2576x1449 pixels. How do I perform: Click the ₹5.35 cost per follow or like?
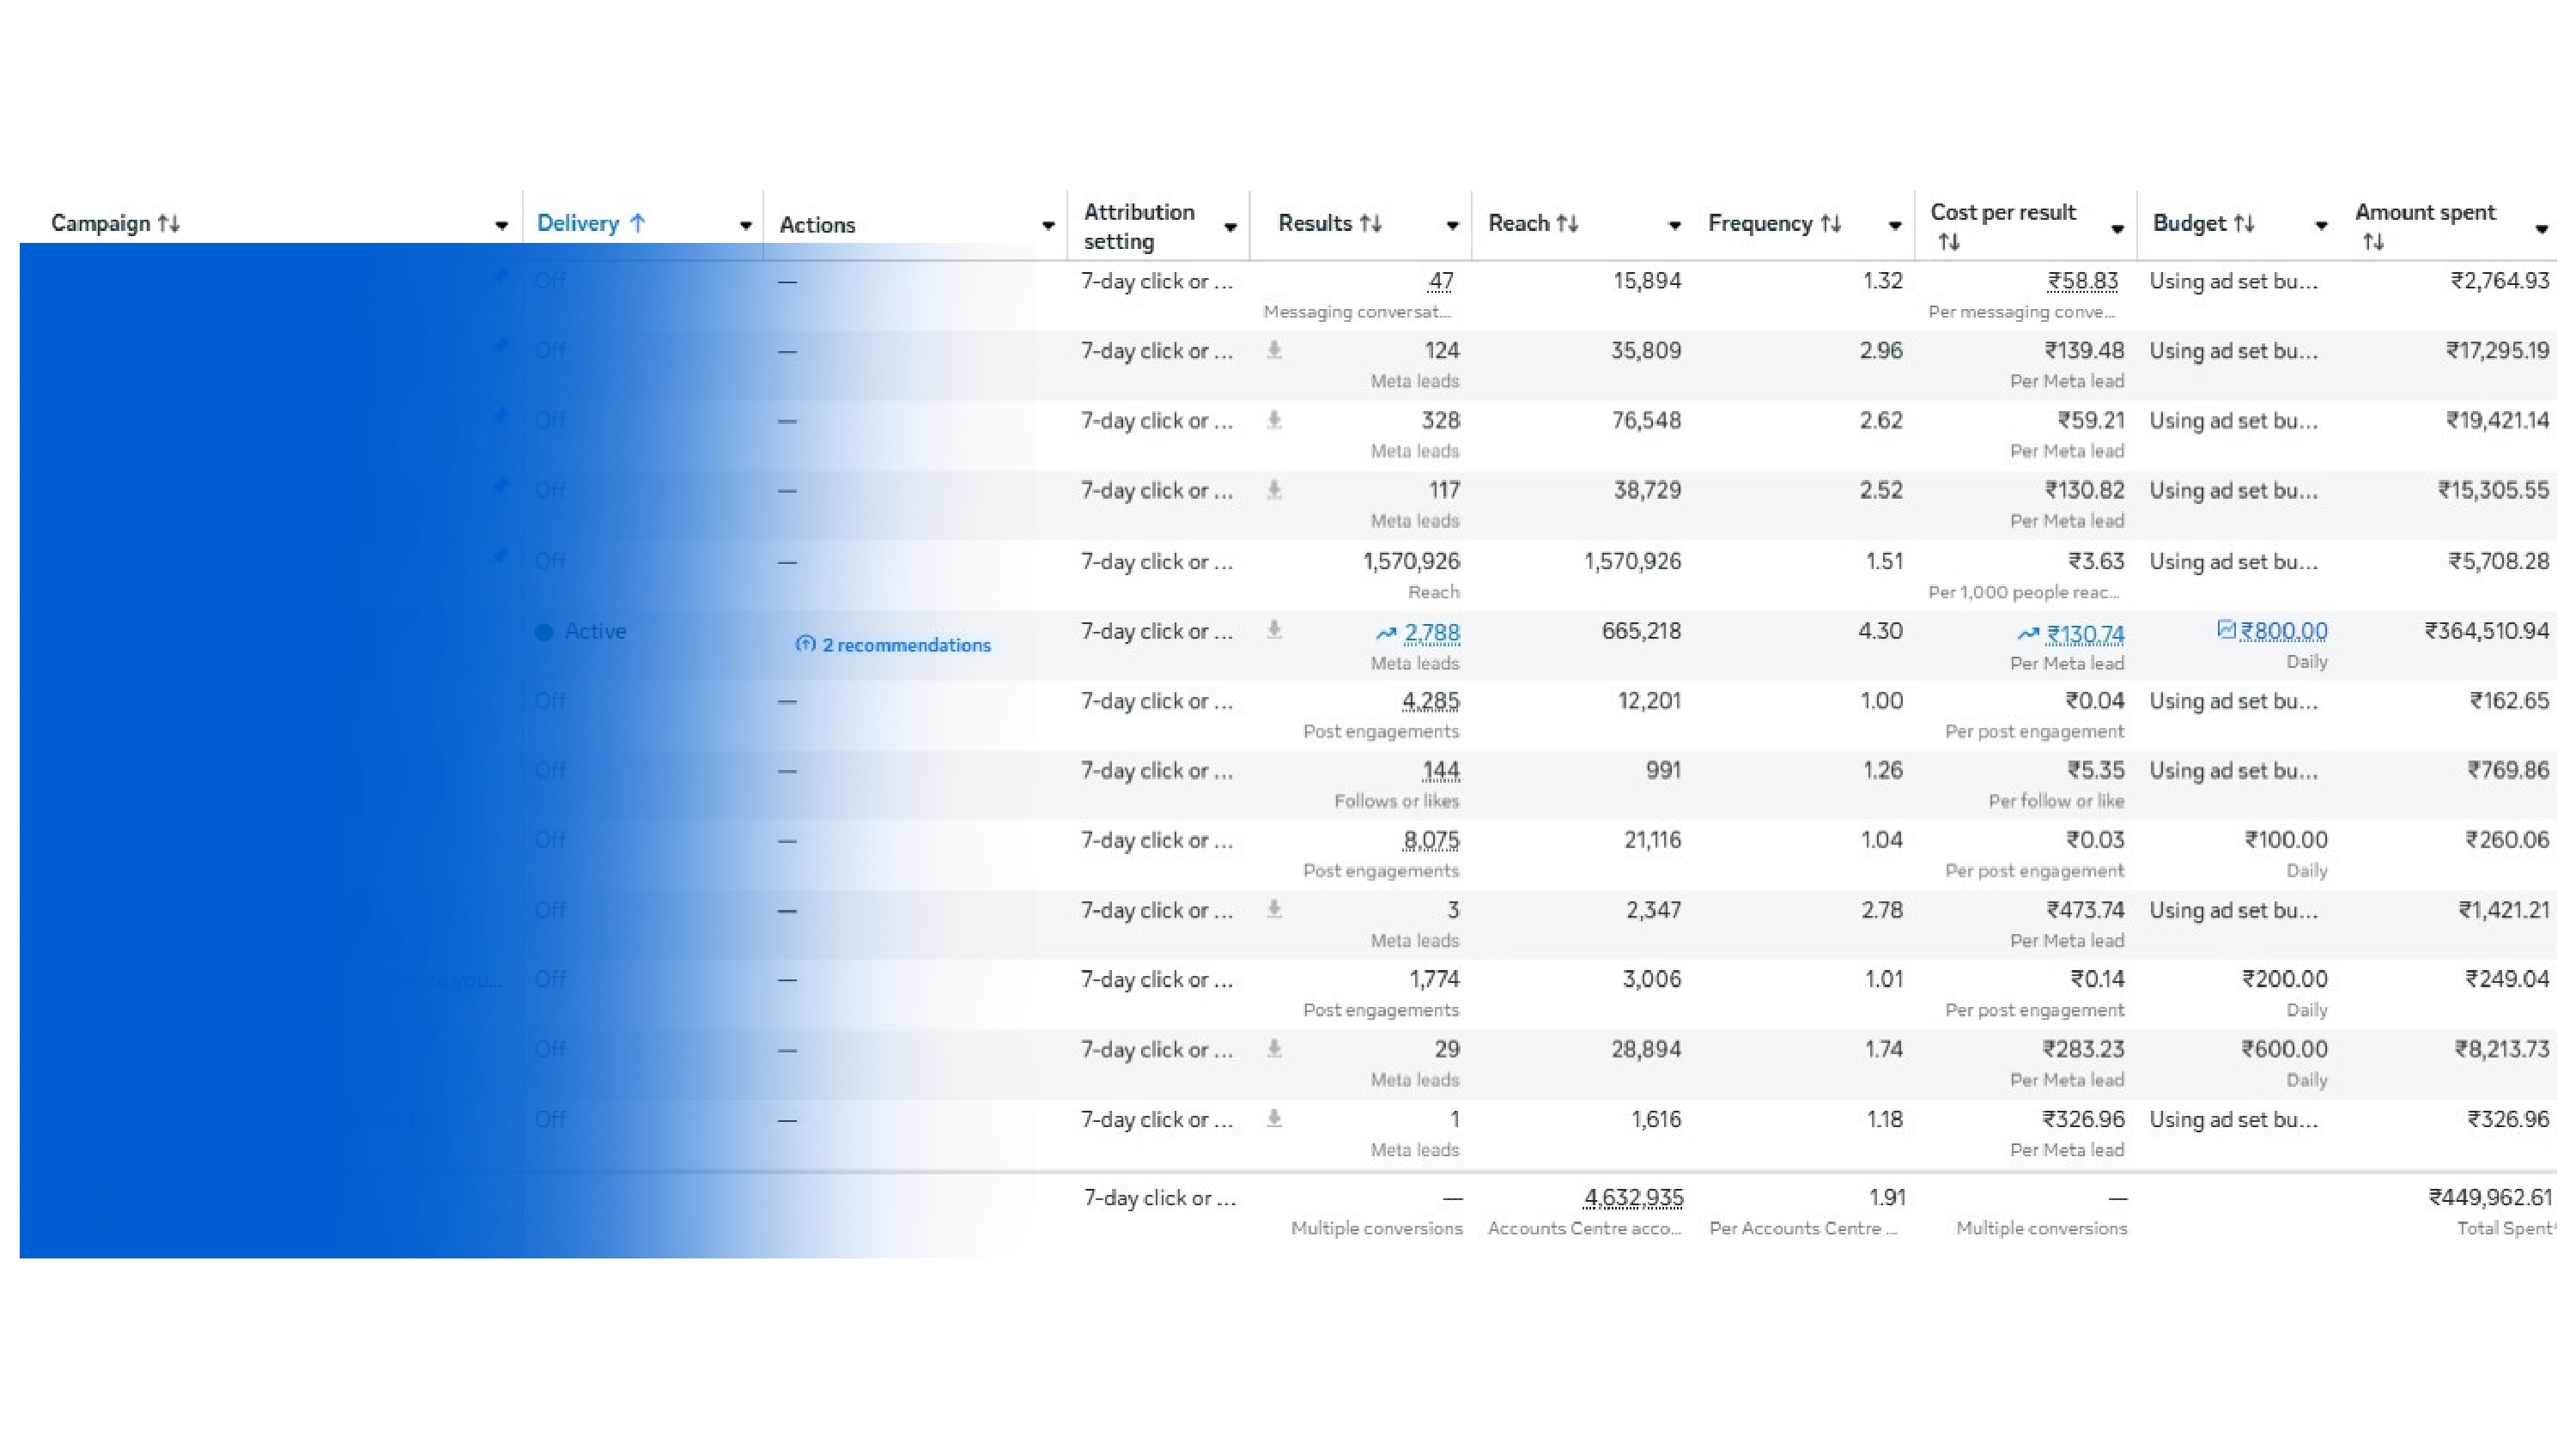click(x=2096, y=771)
